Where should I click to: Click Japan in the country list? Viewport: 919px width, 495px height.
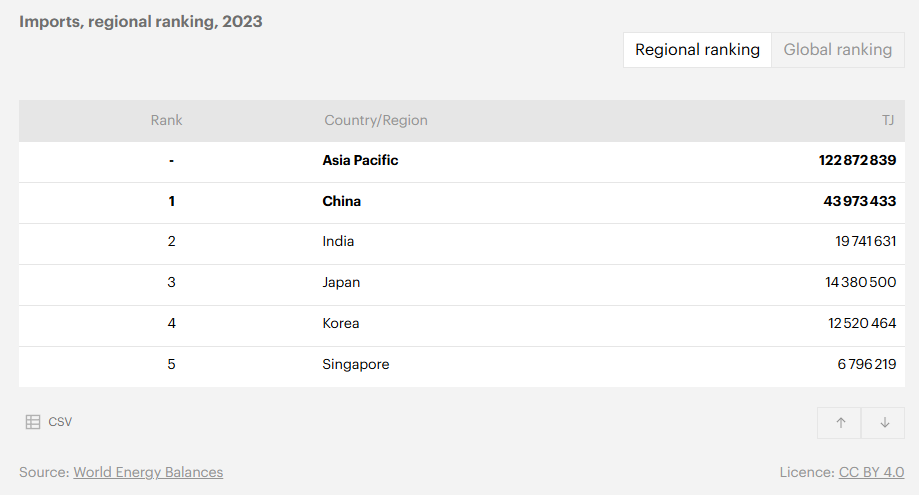click(341, 282)
